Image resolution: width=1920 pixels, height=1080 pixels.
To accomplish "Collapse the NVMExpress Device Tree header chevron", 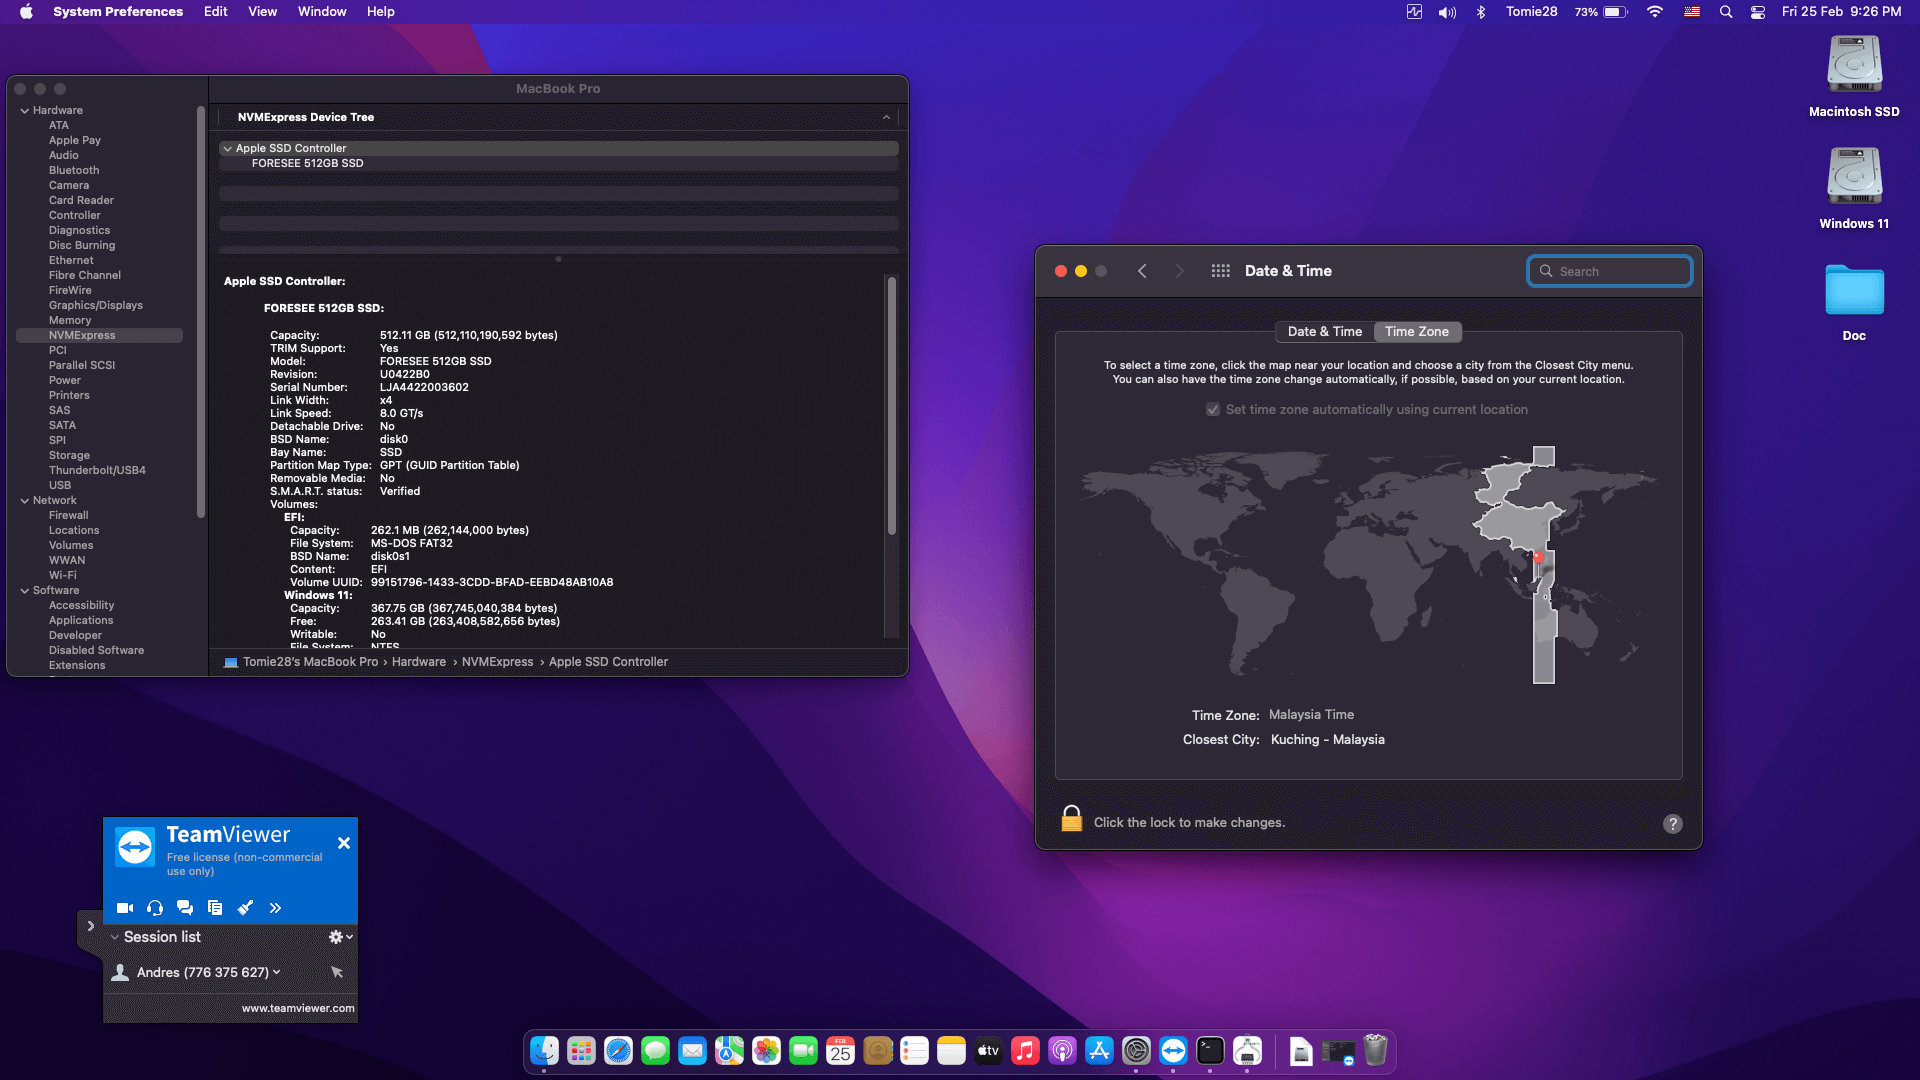I will (886, 118).
